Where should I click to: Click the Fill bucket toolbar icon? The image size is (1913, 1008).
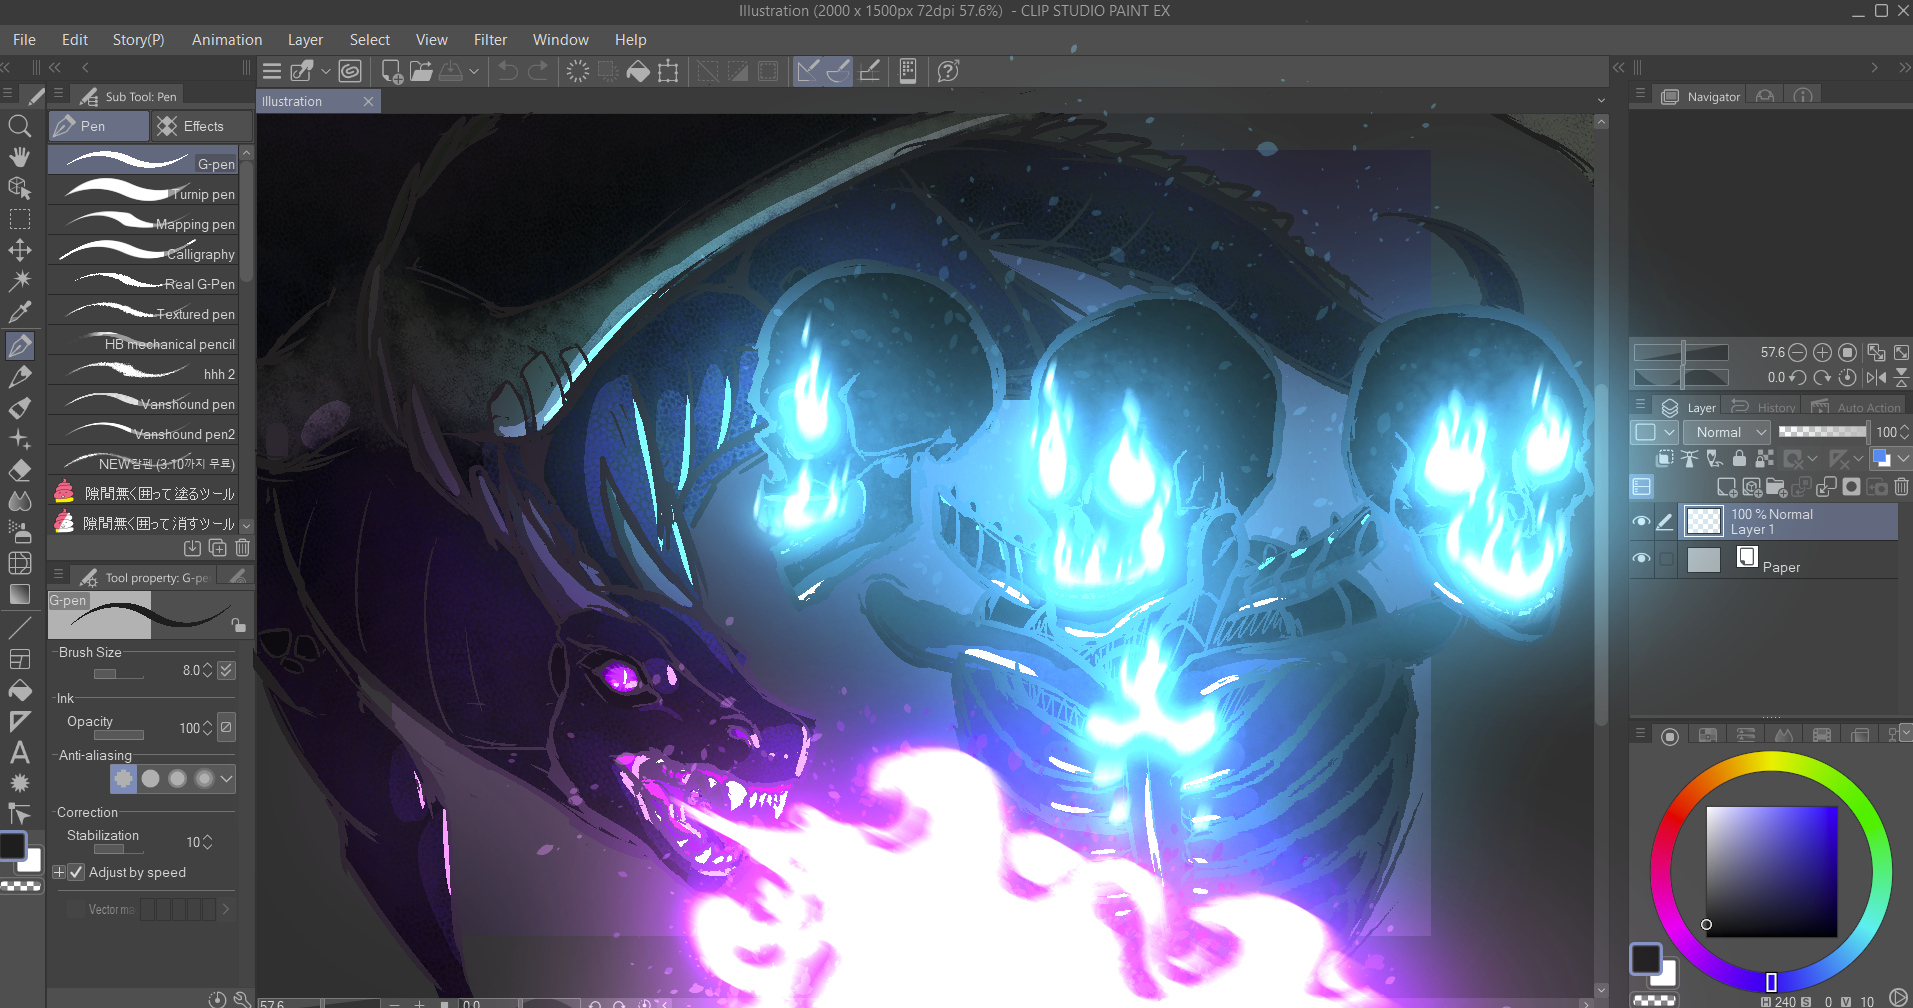[x=638, y=71]
